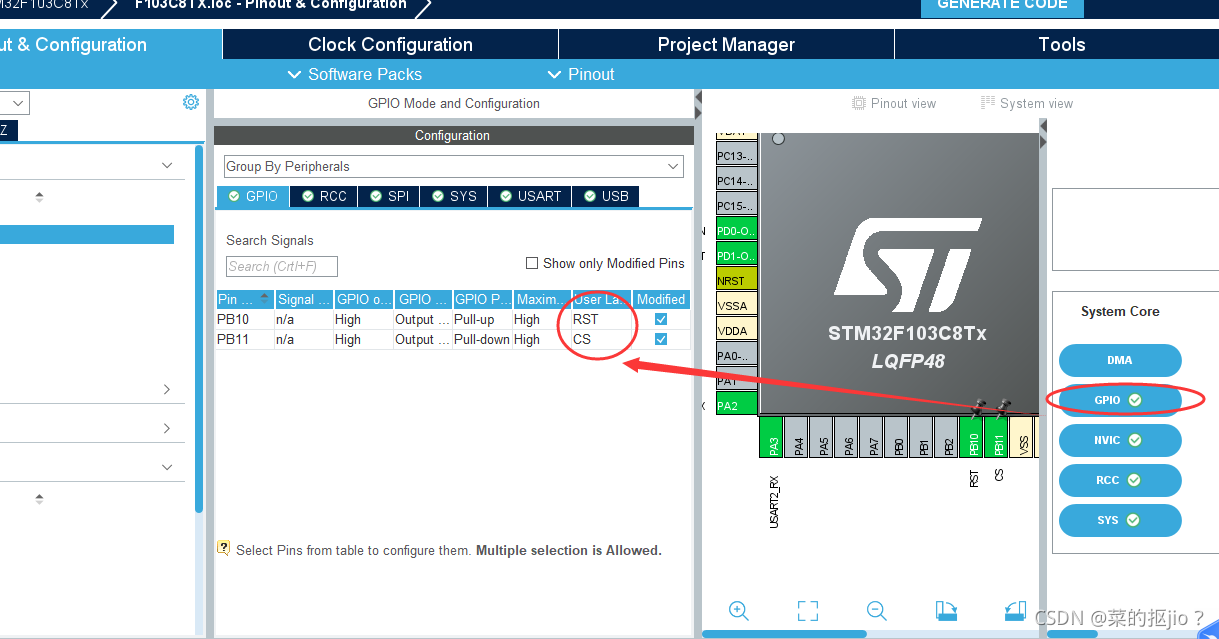
Task: Zoom in on the chip pinout view
Action: click(x=739, y=611)
